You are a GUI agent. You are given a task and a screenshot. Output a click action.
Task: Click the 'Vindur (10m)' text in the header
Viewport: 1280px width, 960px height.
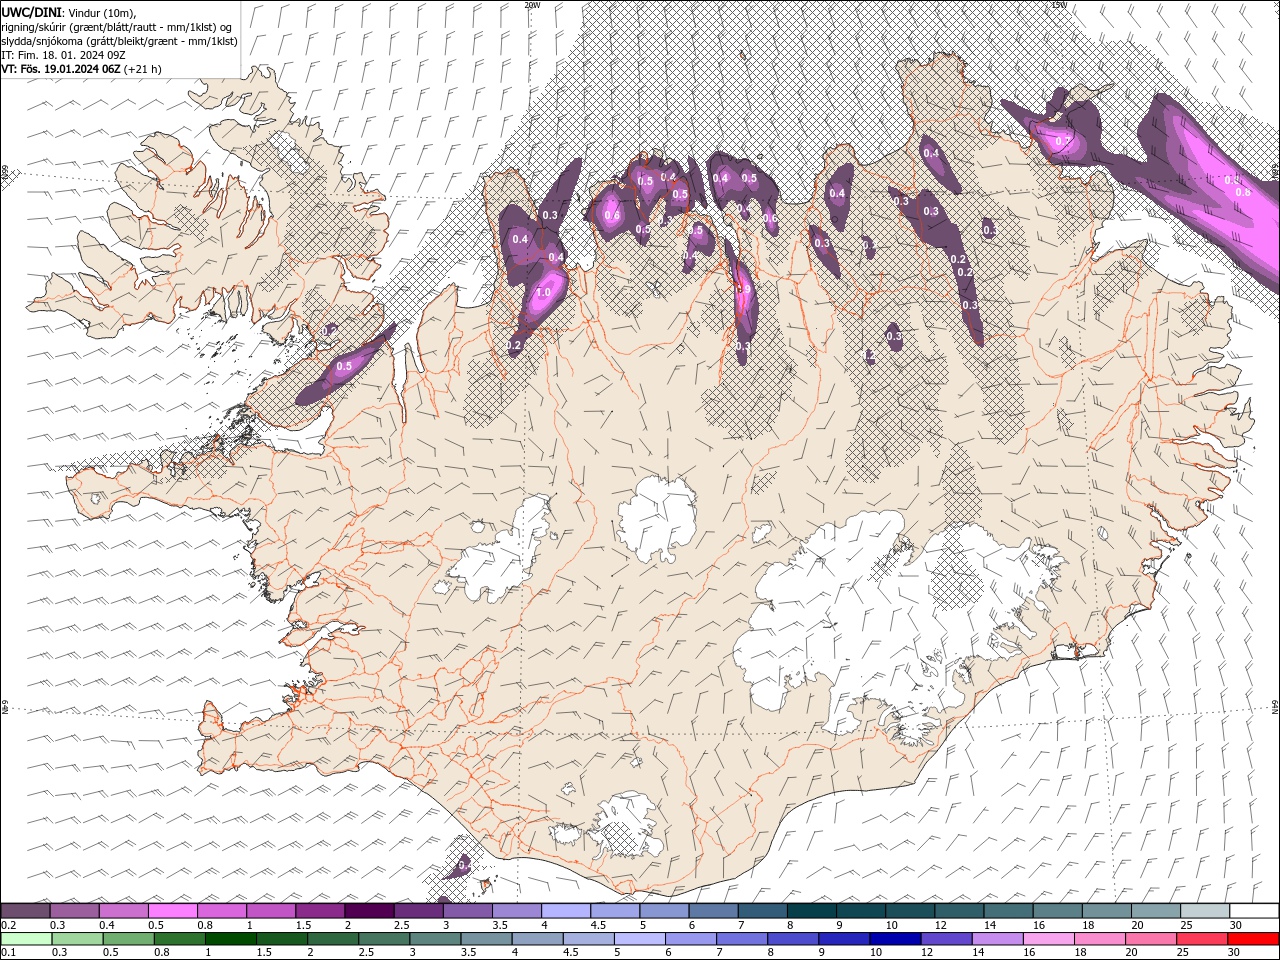[102, 12]
